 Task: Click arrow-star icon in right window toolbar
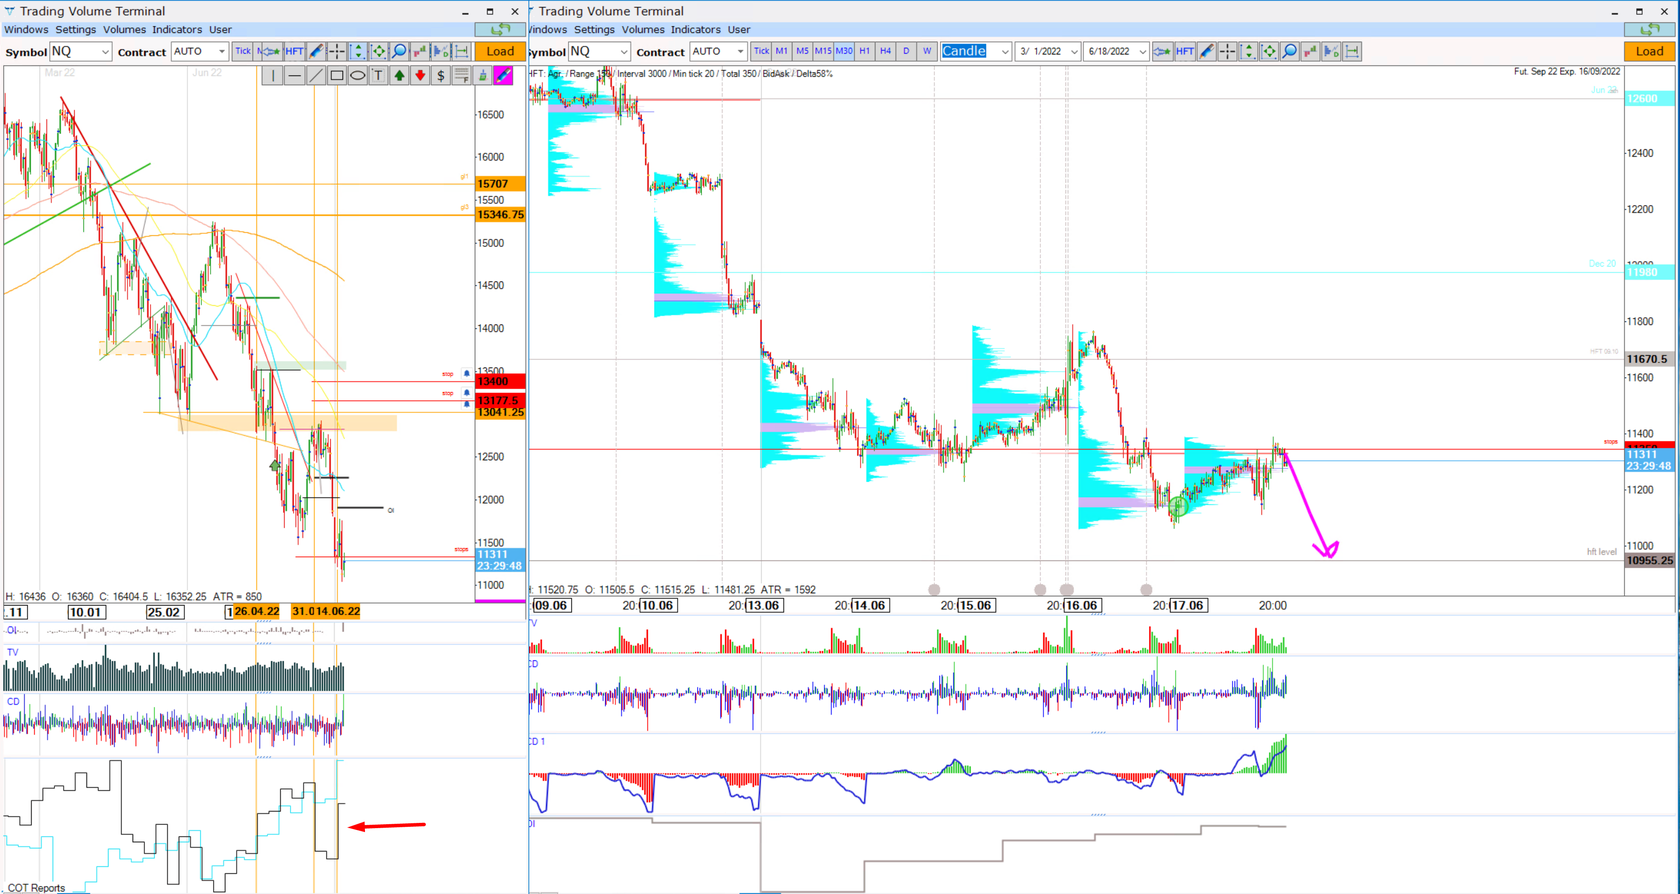[1162, 51]
